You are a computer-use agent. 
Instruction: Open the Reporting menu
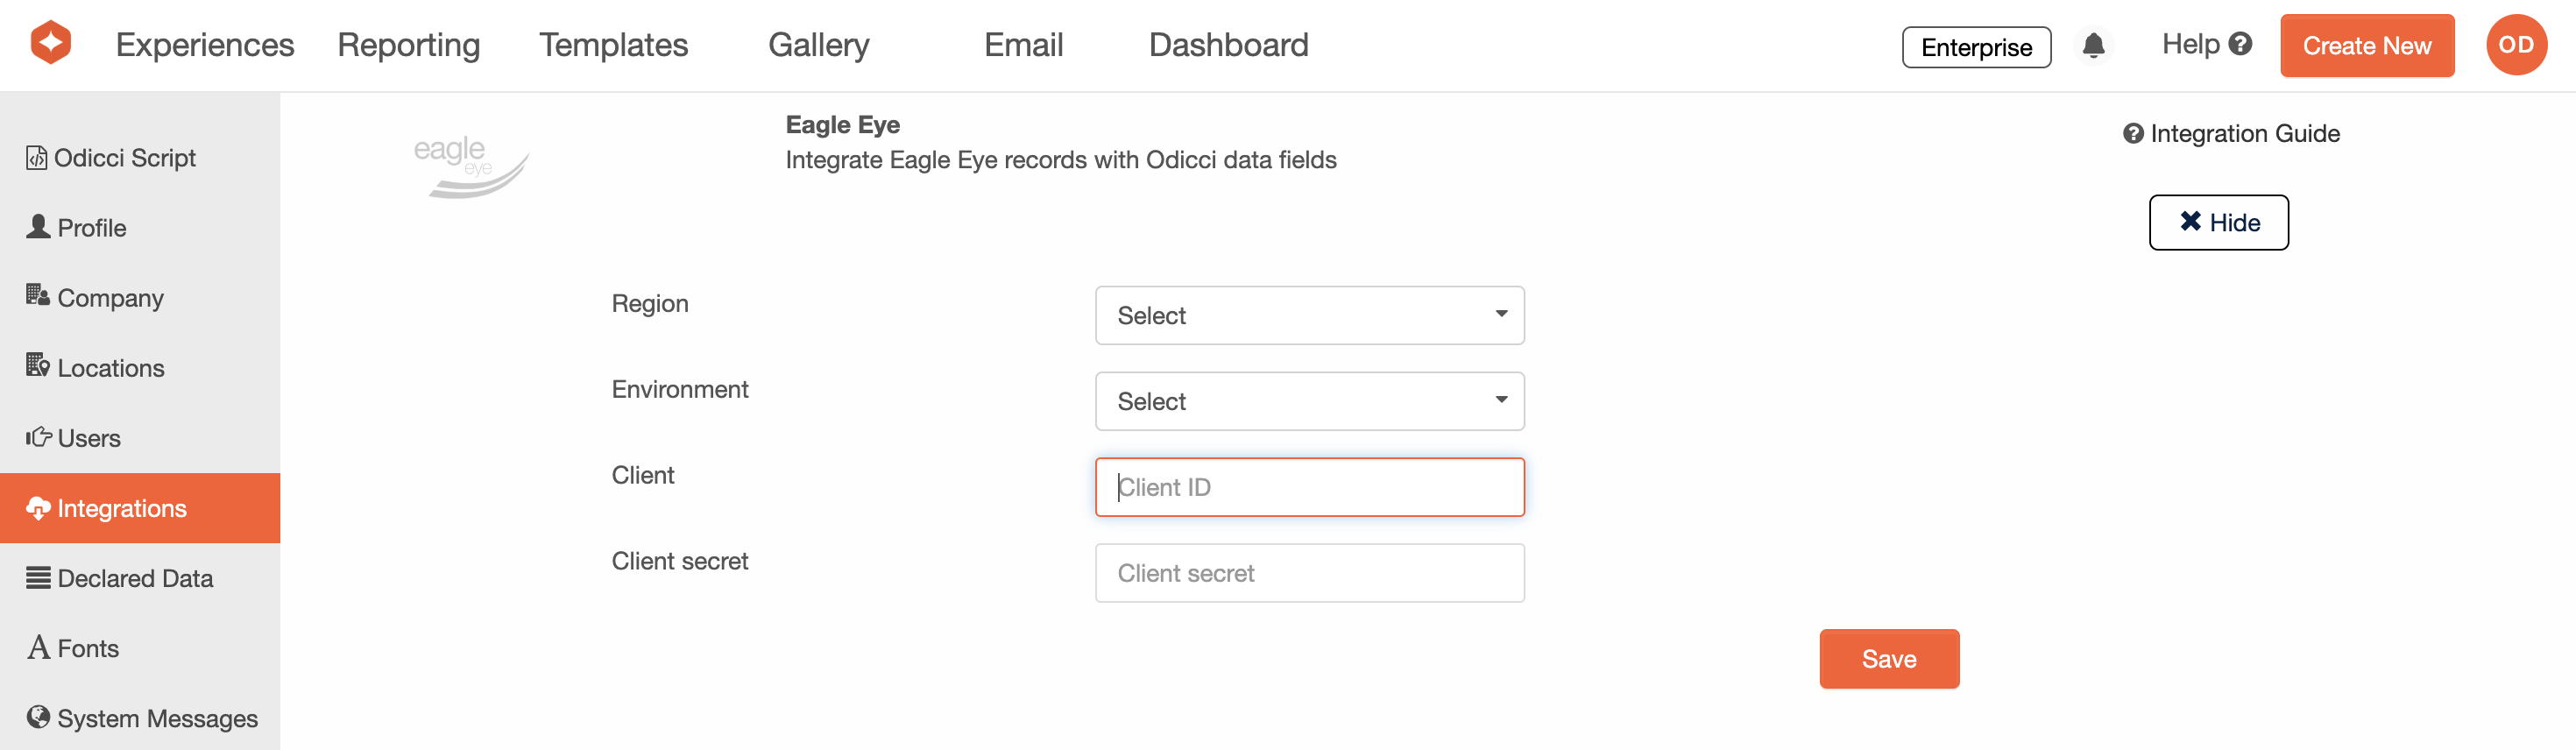(408, 45)
